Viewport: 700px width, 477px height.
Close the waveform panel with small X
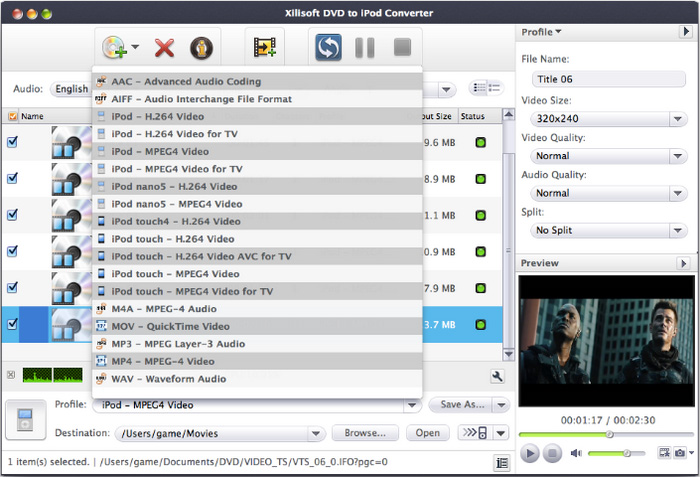pos(11,375)
